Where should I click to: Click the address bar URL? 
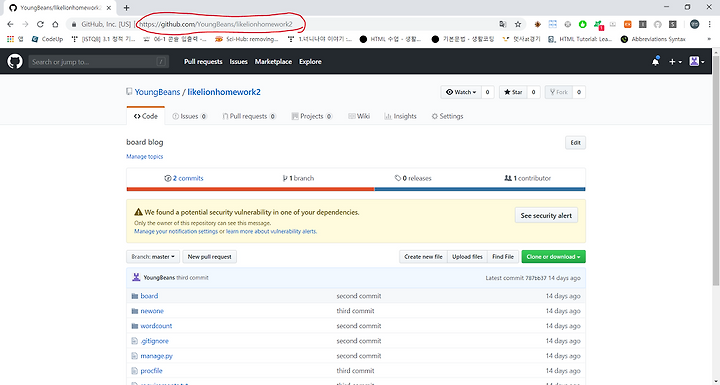[x=215, y=24]
